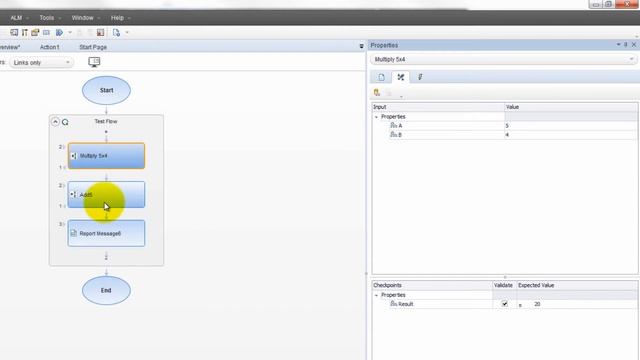Open the Help menu
The height and width of the screenshot is (360, 640).
tap(117, 18)
